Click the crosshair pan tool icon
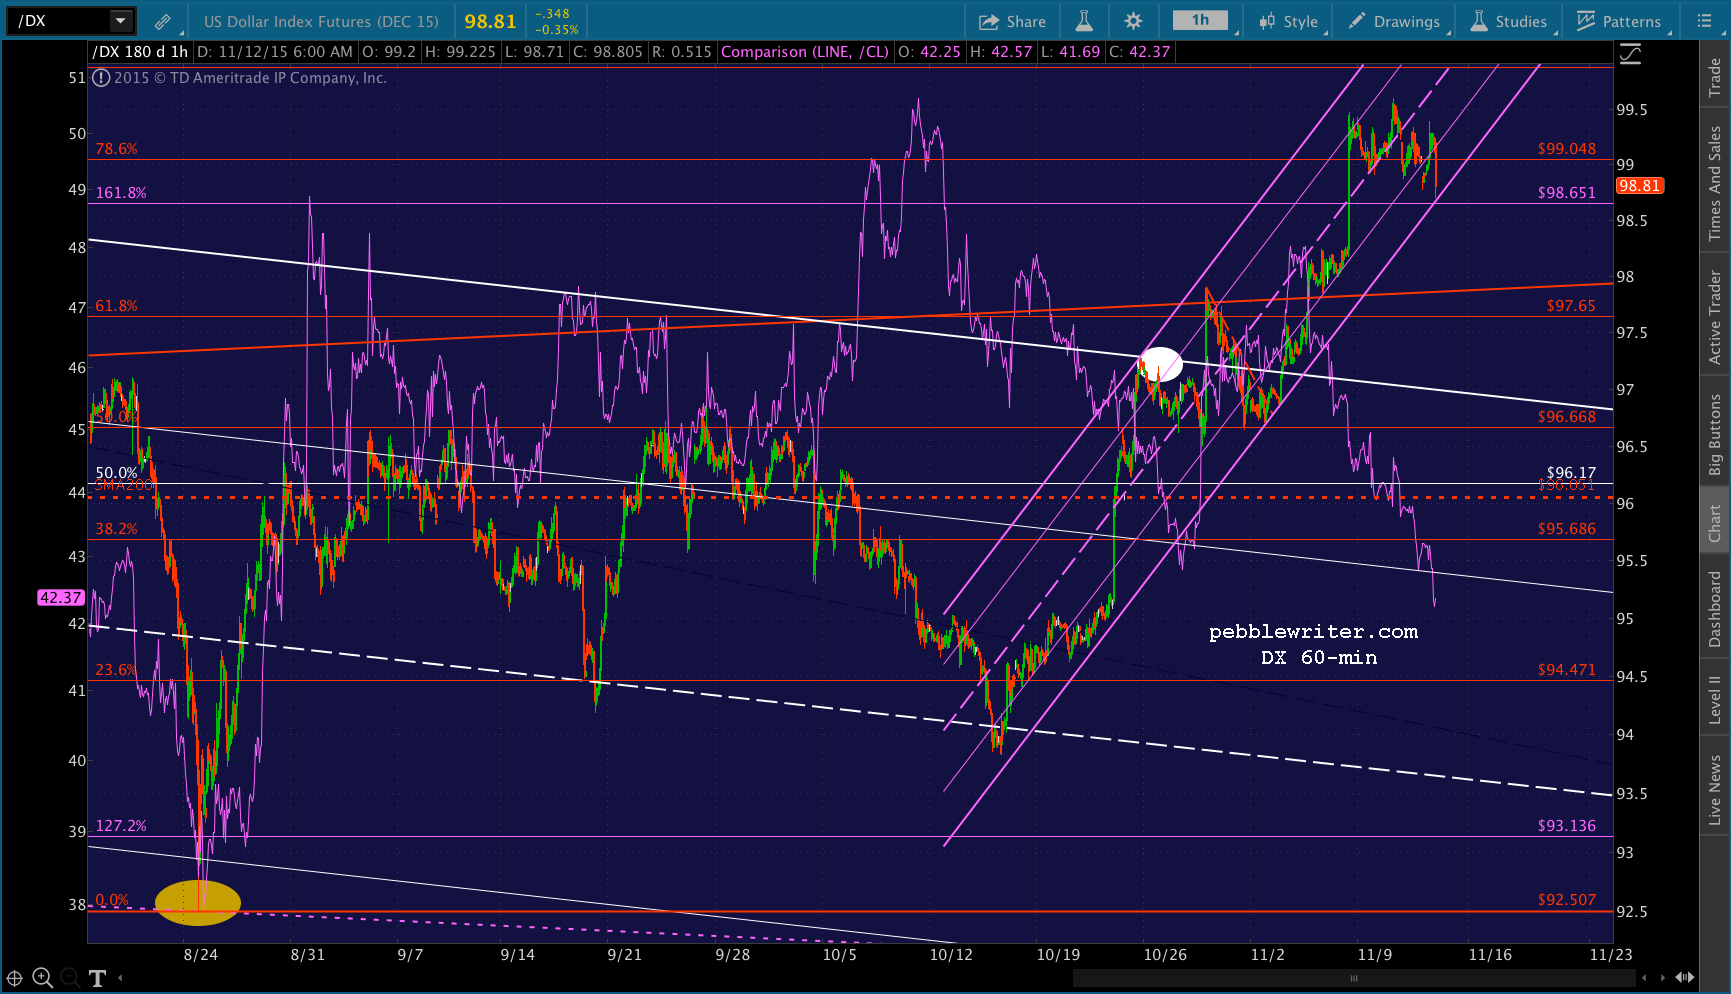This screenshot has height=994, width=1731. pos(15,978)
